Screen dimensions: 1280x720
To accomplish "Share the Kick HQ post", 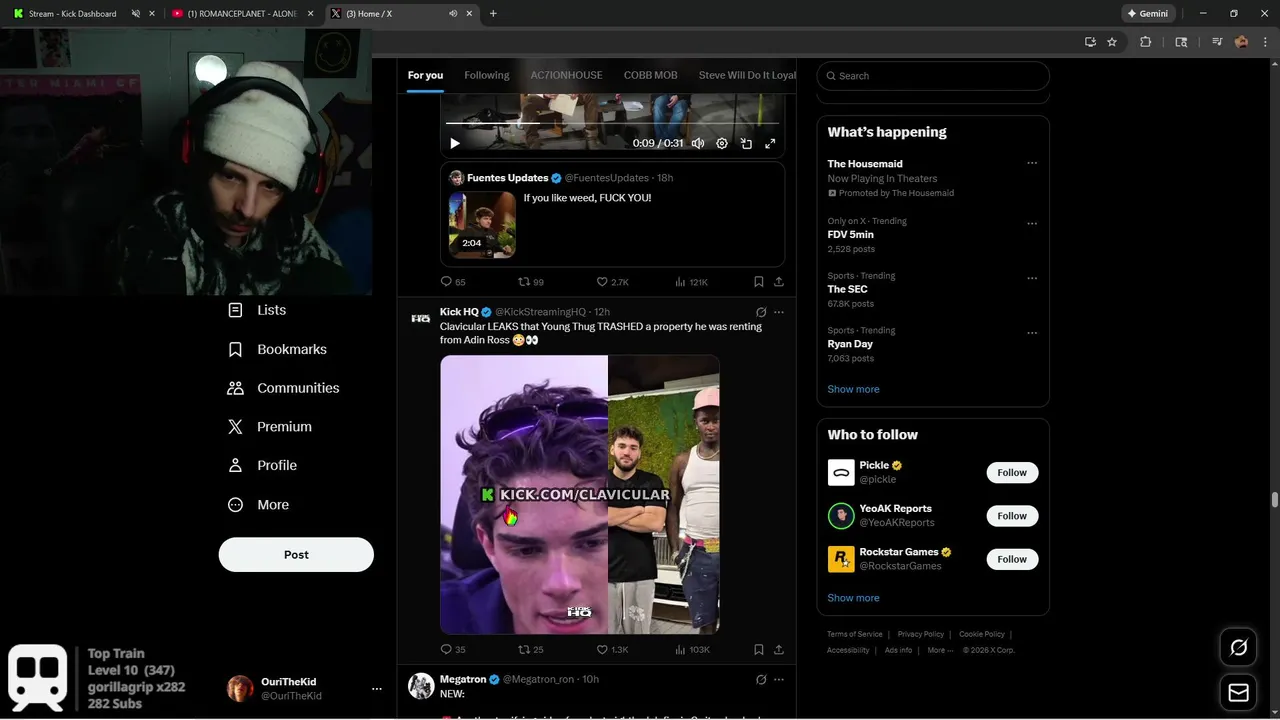I will click(x=779, y=649).
